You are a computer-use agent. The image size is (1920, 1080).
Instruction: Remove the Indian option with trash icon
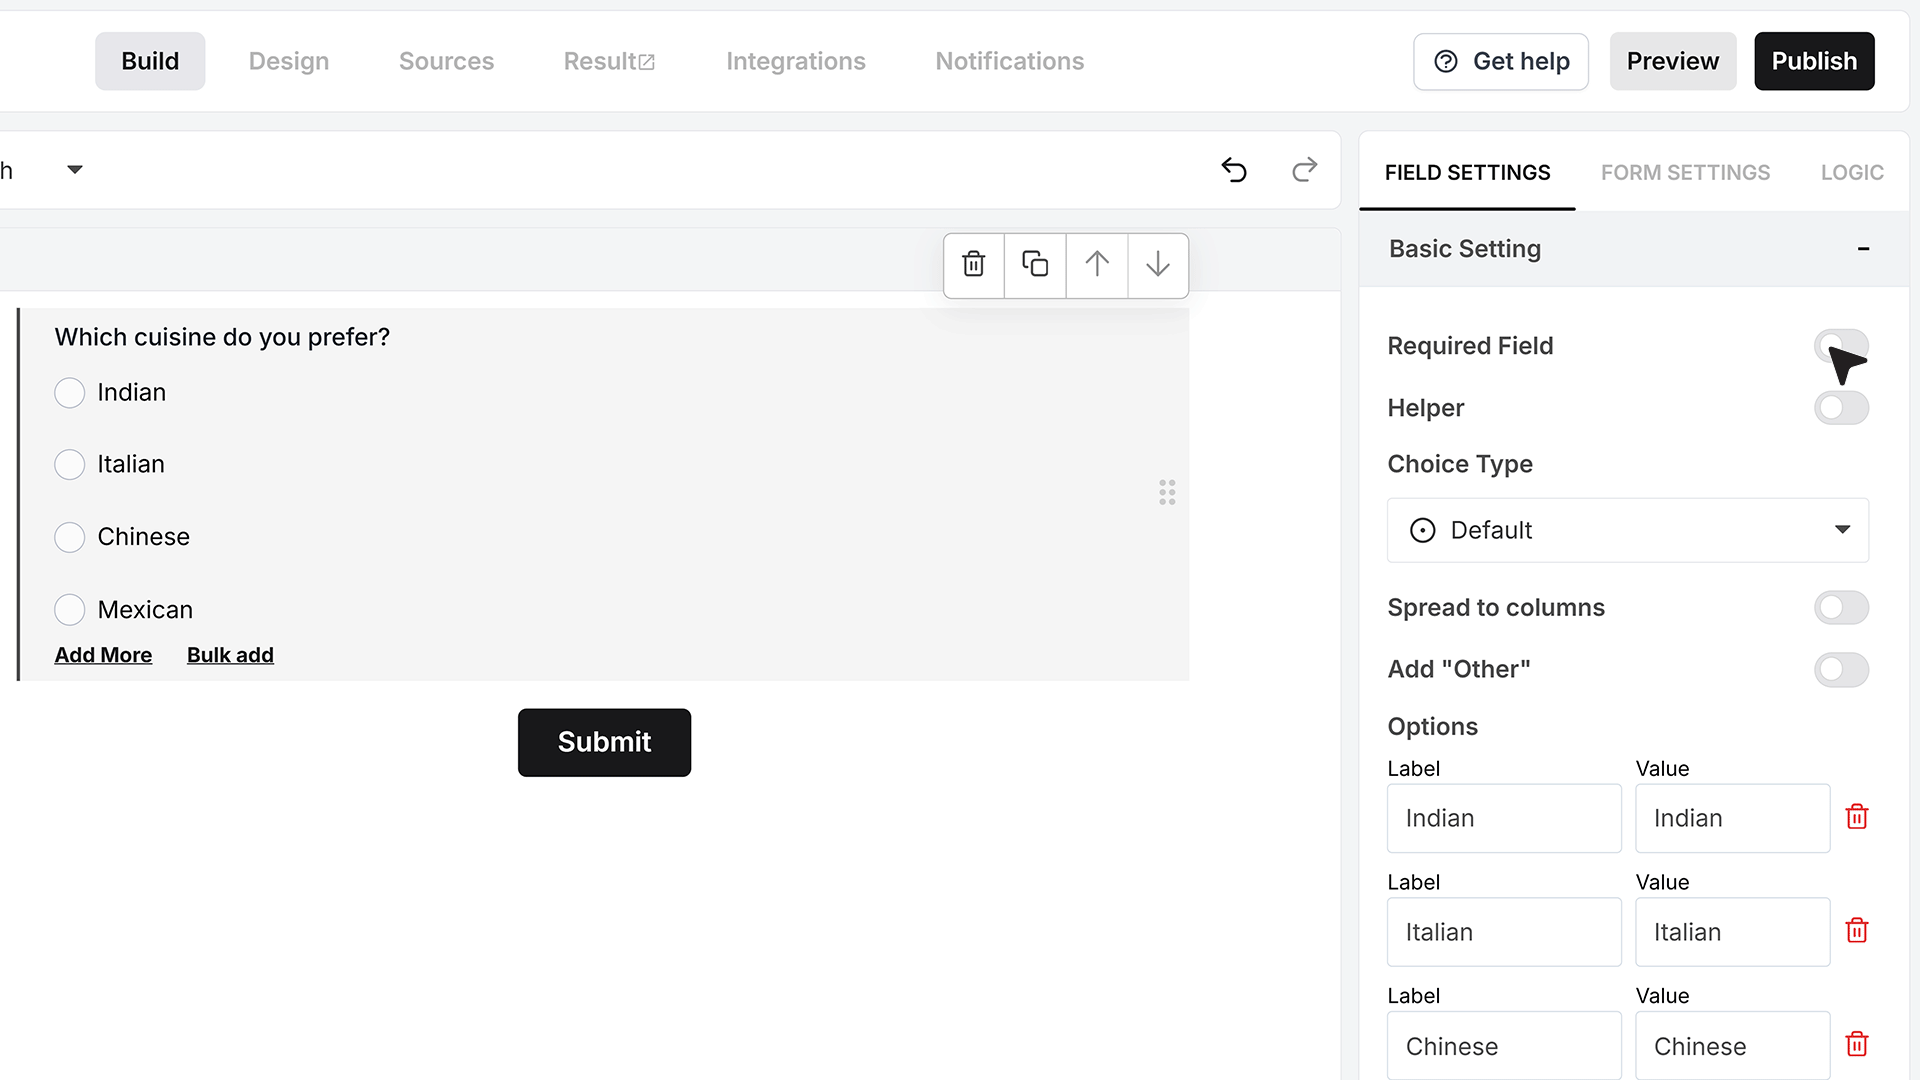[x=1857, y=817]
